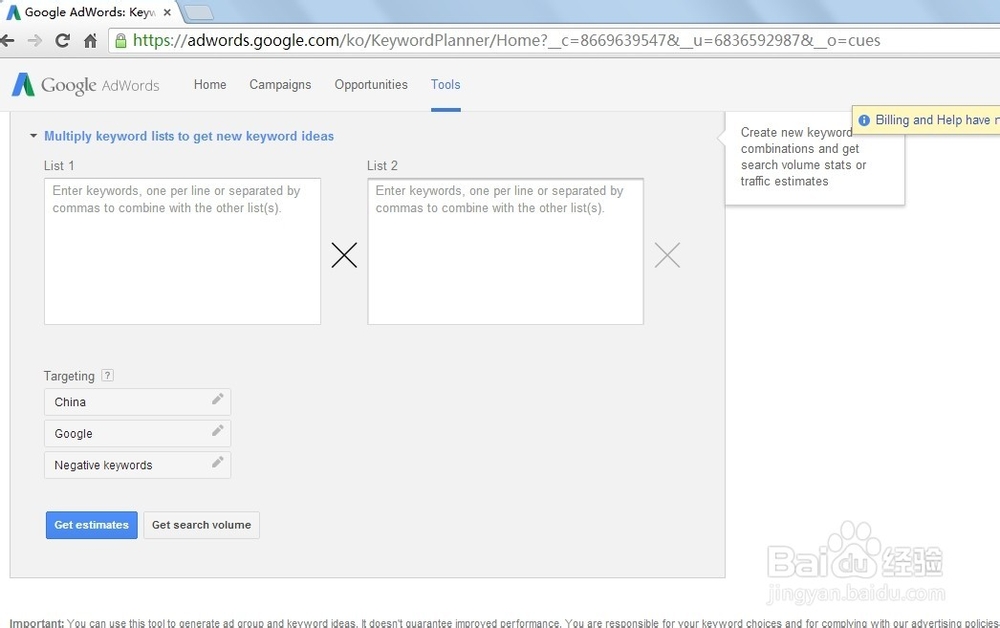Click the browser forward arrow
The height and width of the screenshot is (628, 1000).
pos(34,41)
